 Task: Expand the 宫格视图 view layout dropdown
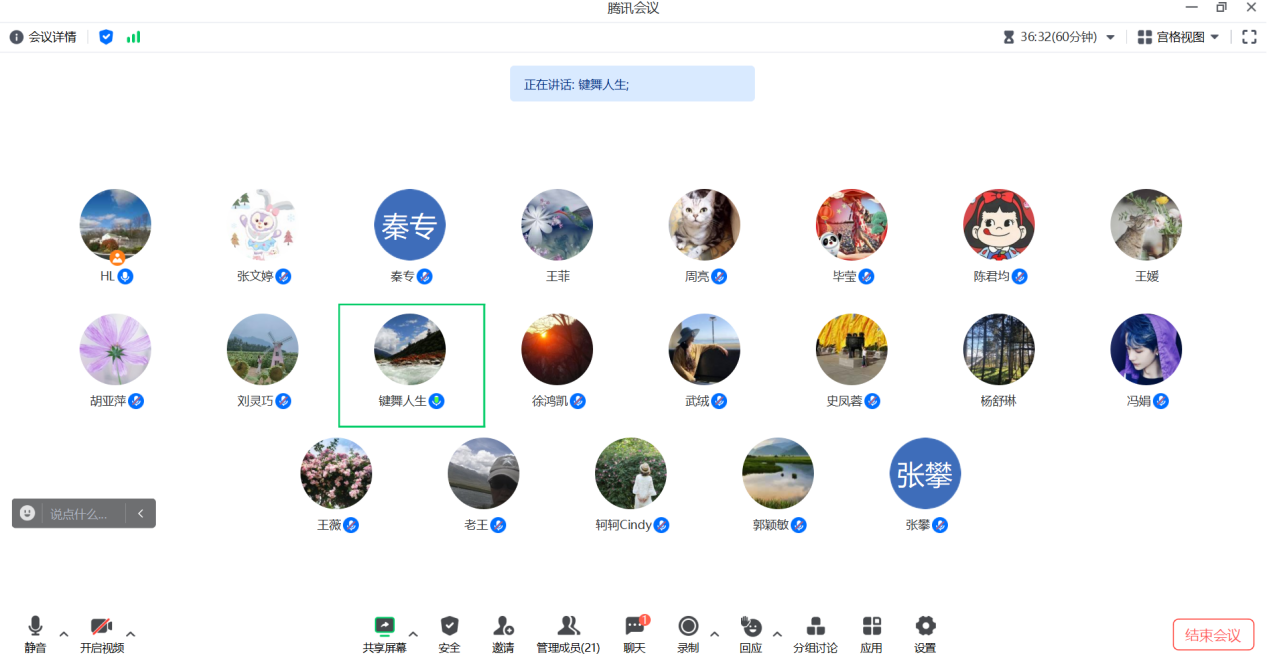click(x=1213, y=36)
